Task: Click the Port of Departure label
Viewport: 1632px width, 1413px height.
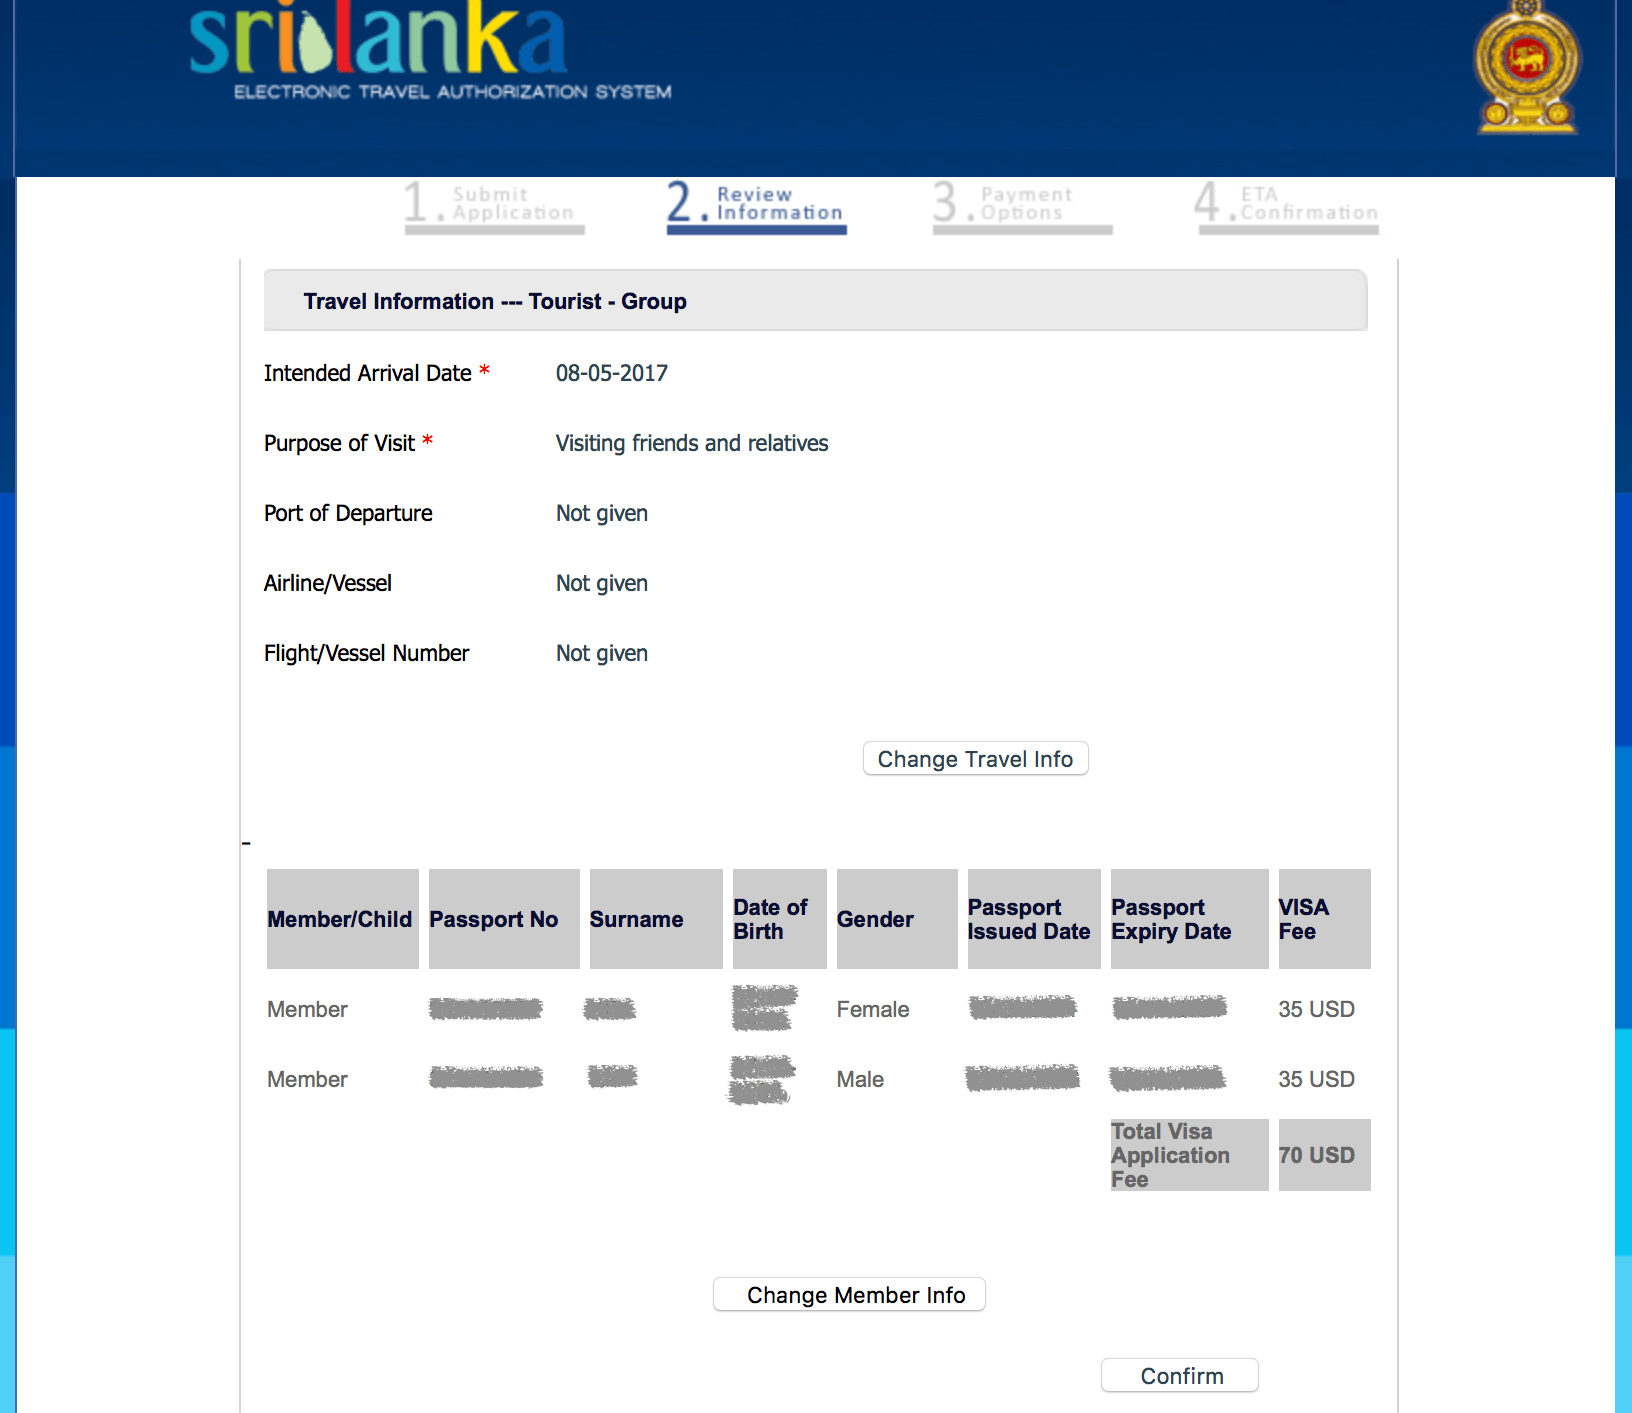Action: (348, 513)
